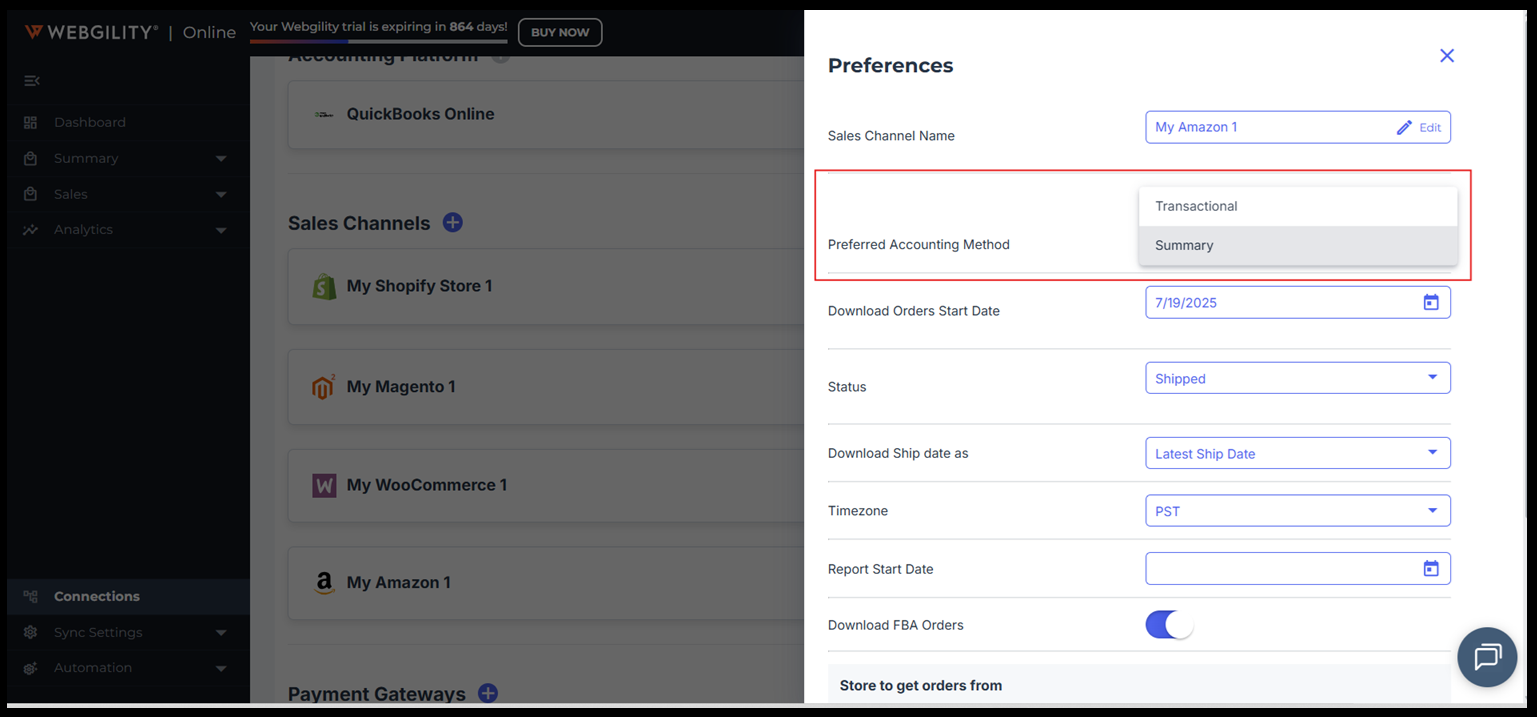Screen dimensions: 1537x717
Task: Open the Status dropdown showing Shipped
Action: [x=1297, y=378]
